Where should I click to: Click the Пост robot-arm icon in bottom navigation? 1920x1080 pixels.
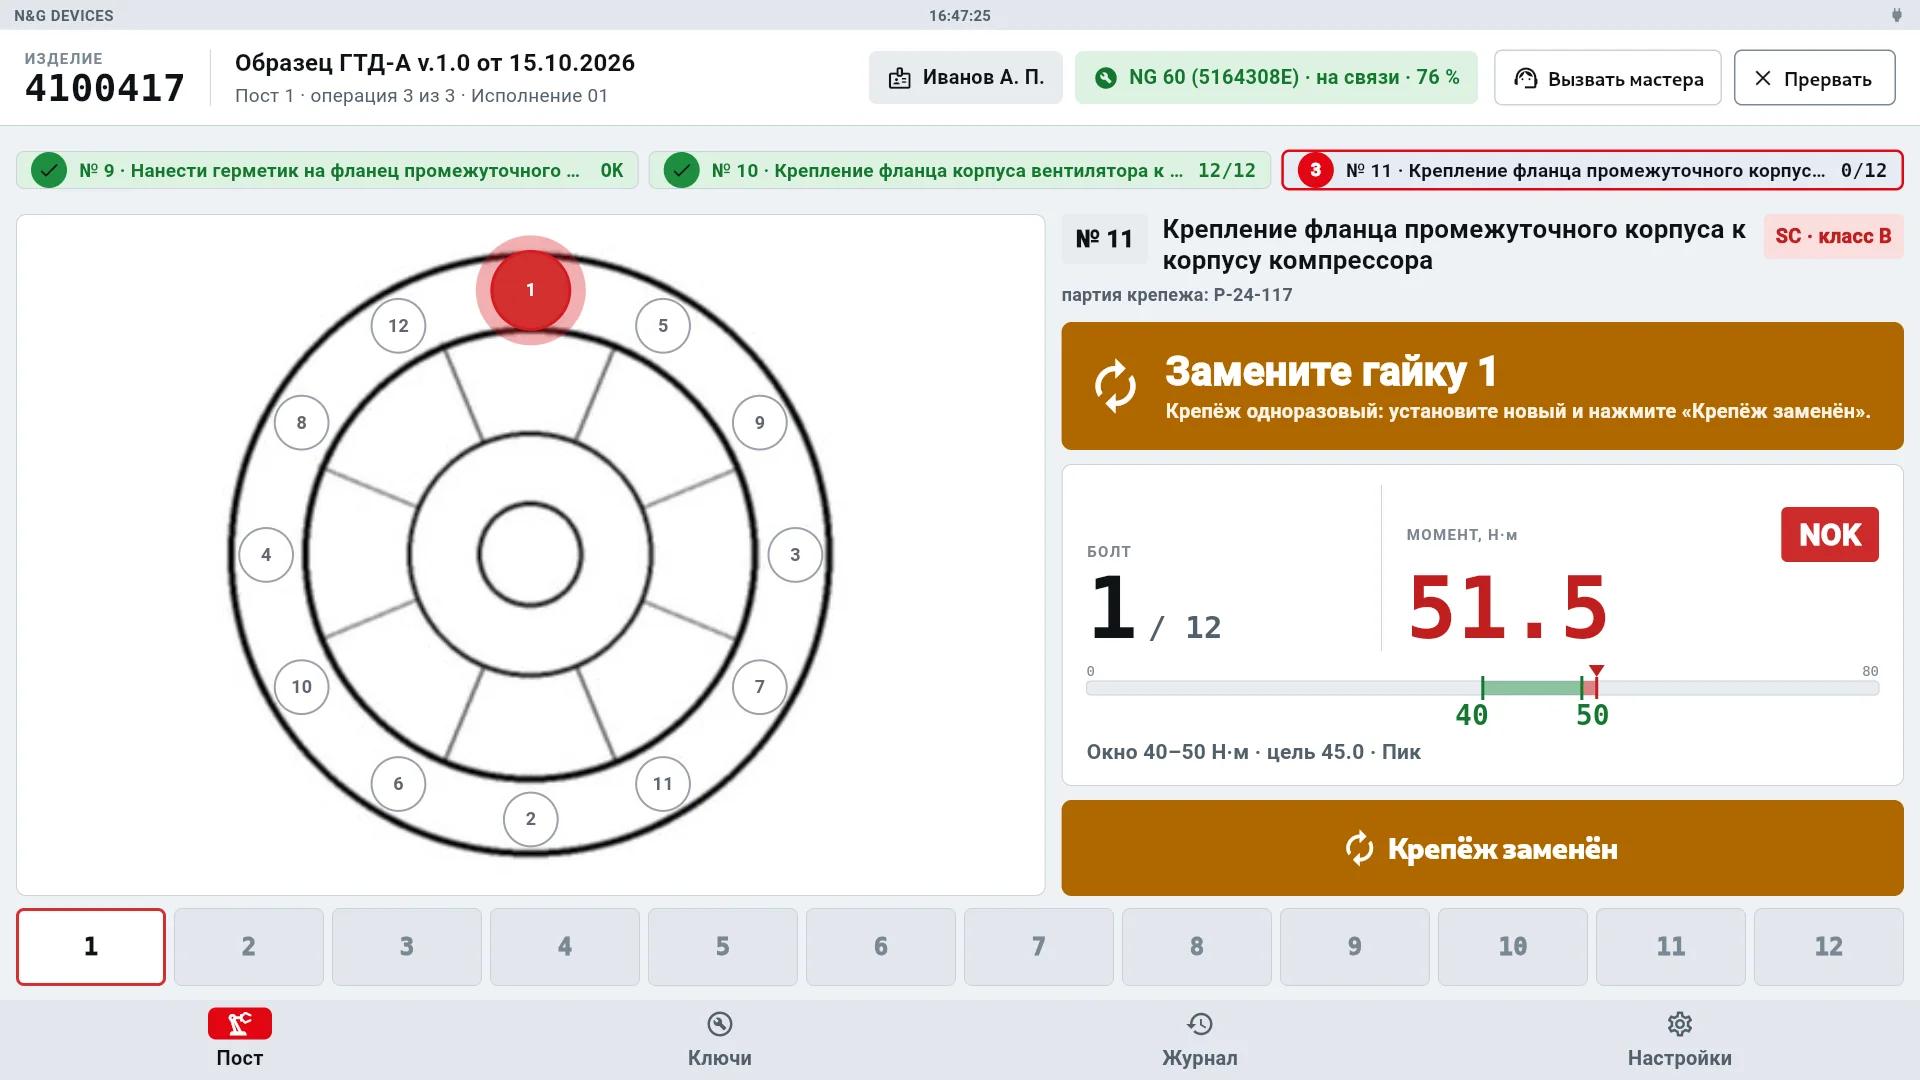240,1024
